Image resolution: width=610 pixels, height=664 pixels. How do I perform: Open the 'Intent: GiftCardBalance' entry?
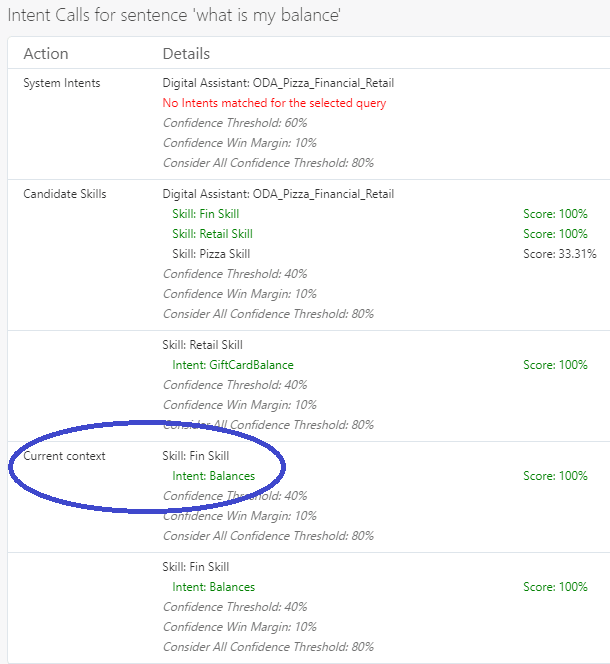click(233, 365)
